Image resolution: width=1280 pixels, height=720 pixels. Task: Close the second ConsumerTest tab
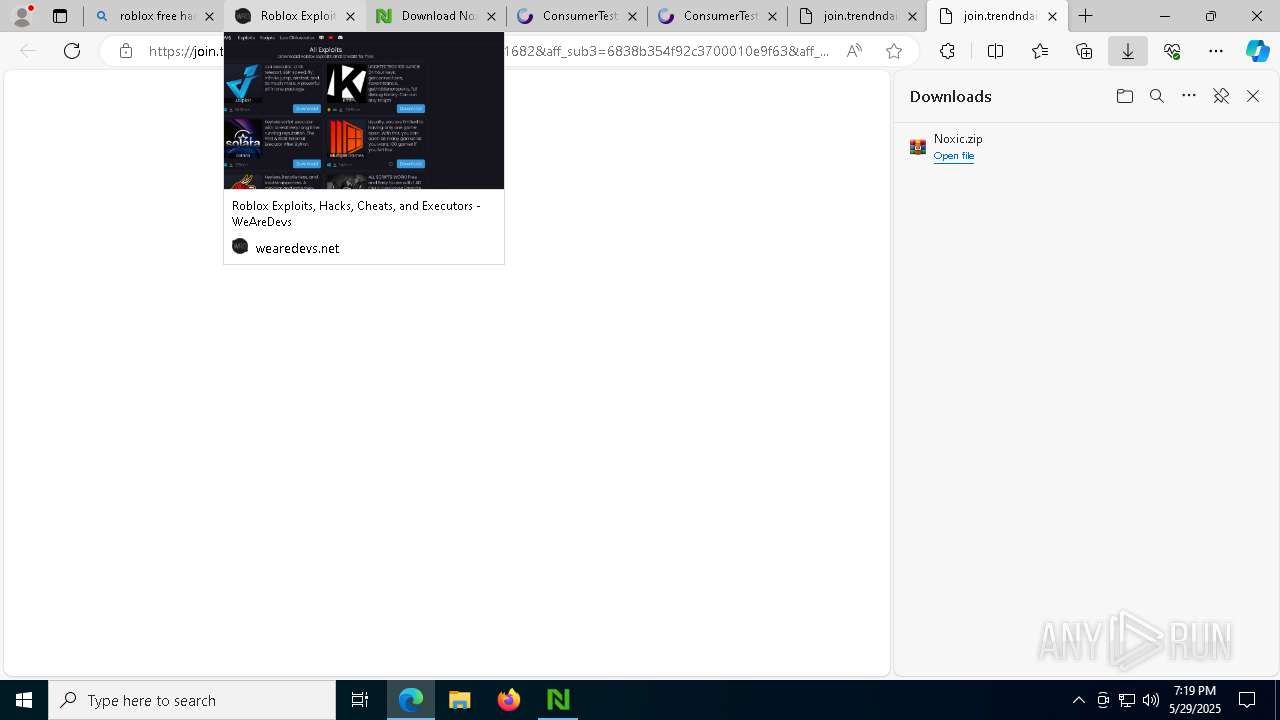pyautogui.click(x=772, y=16)
